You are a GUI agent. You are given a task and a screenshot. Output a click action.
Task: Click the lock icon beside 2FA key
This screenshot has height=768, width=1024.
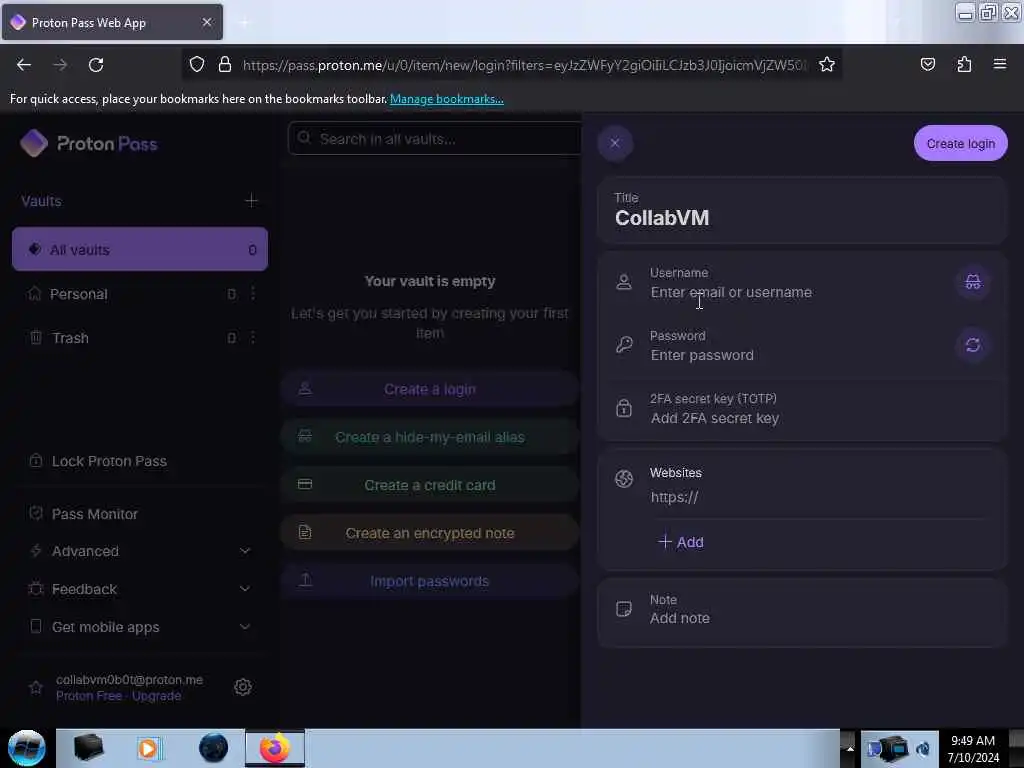[624, 408]
